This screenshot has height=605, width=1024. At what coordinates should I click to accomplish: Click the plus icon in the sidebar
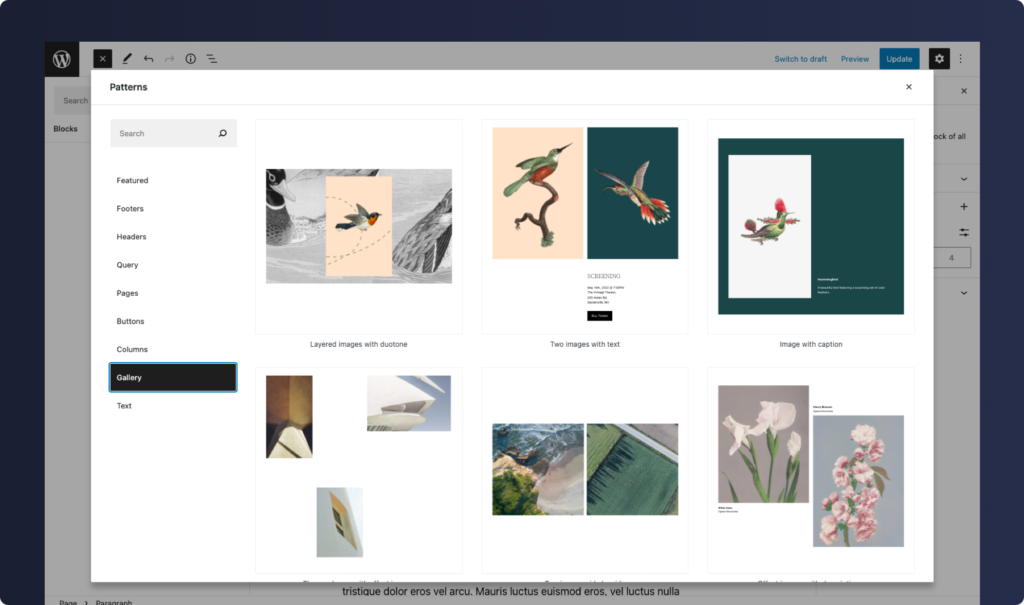tap(964, 206)
